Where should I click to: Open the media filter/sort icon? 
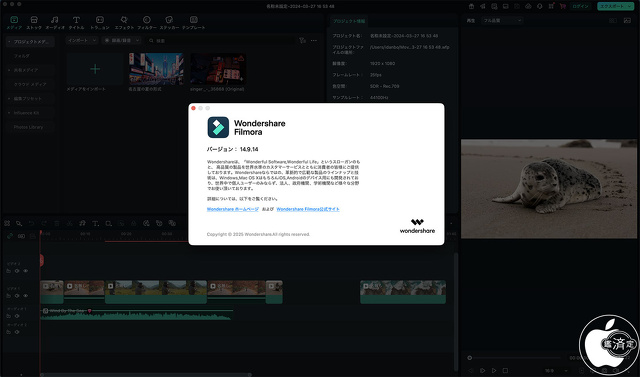pyautogui.click(x=302, y=40)
